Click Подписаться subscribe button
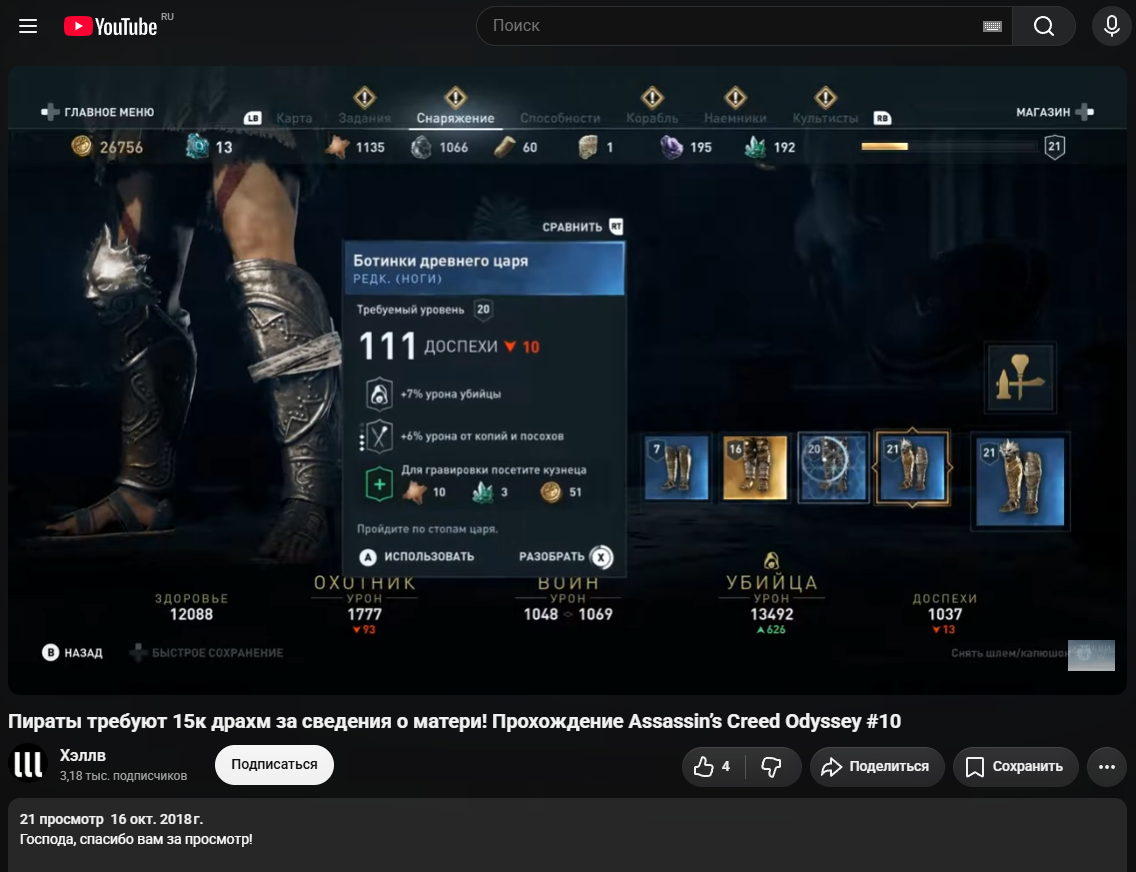 pyautogui.click(x=274, y=765)
